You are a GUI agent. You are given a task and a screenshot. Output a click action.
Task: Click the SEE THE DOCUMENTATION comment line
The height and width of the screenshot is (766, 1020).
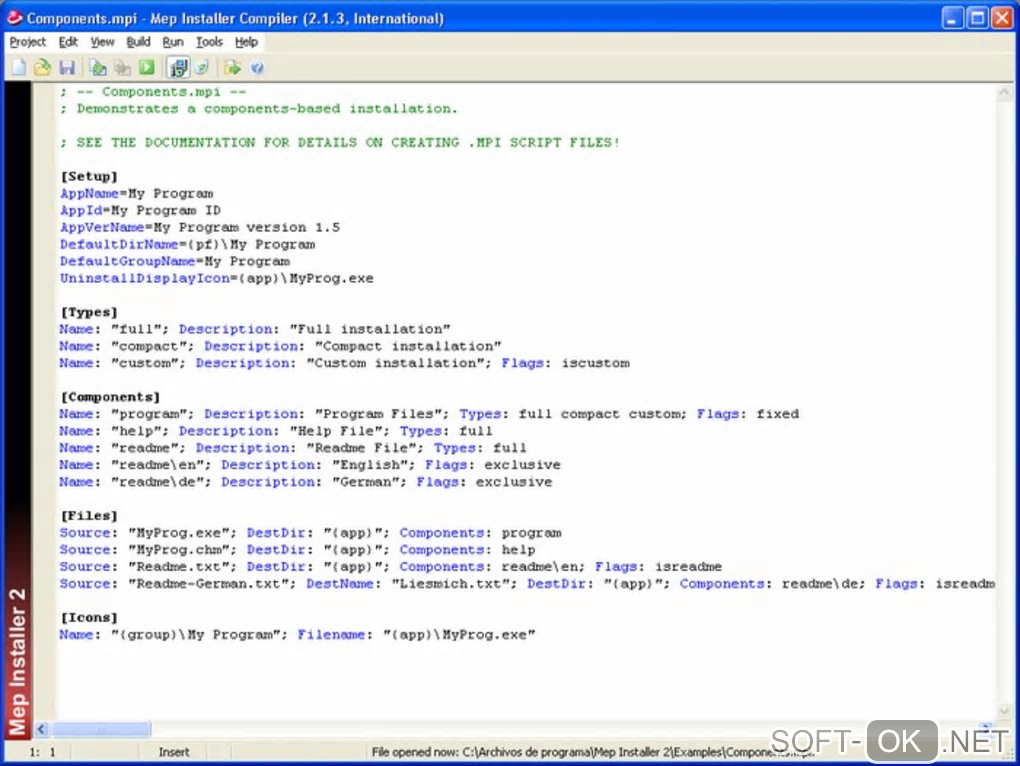point(340,142)
